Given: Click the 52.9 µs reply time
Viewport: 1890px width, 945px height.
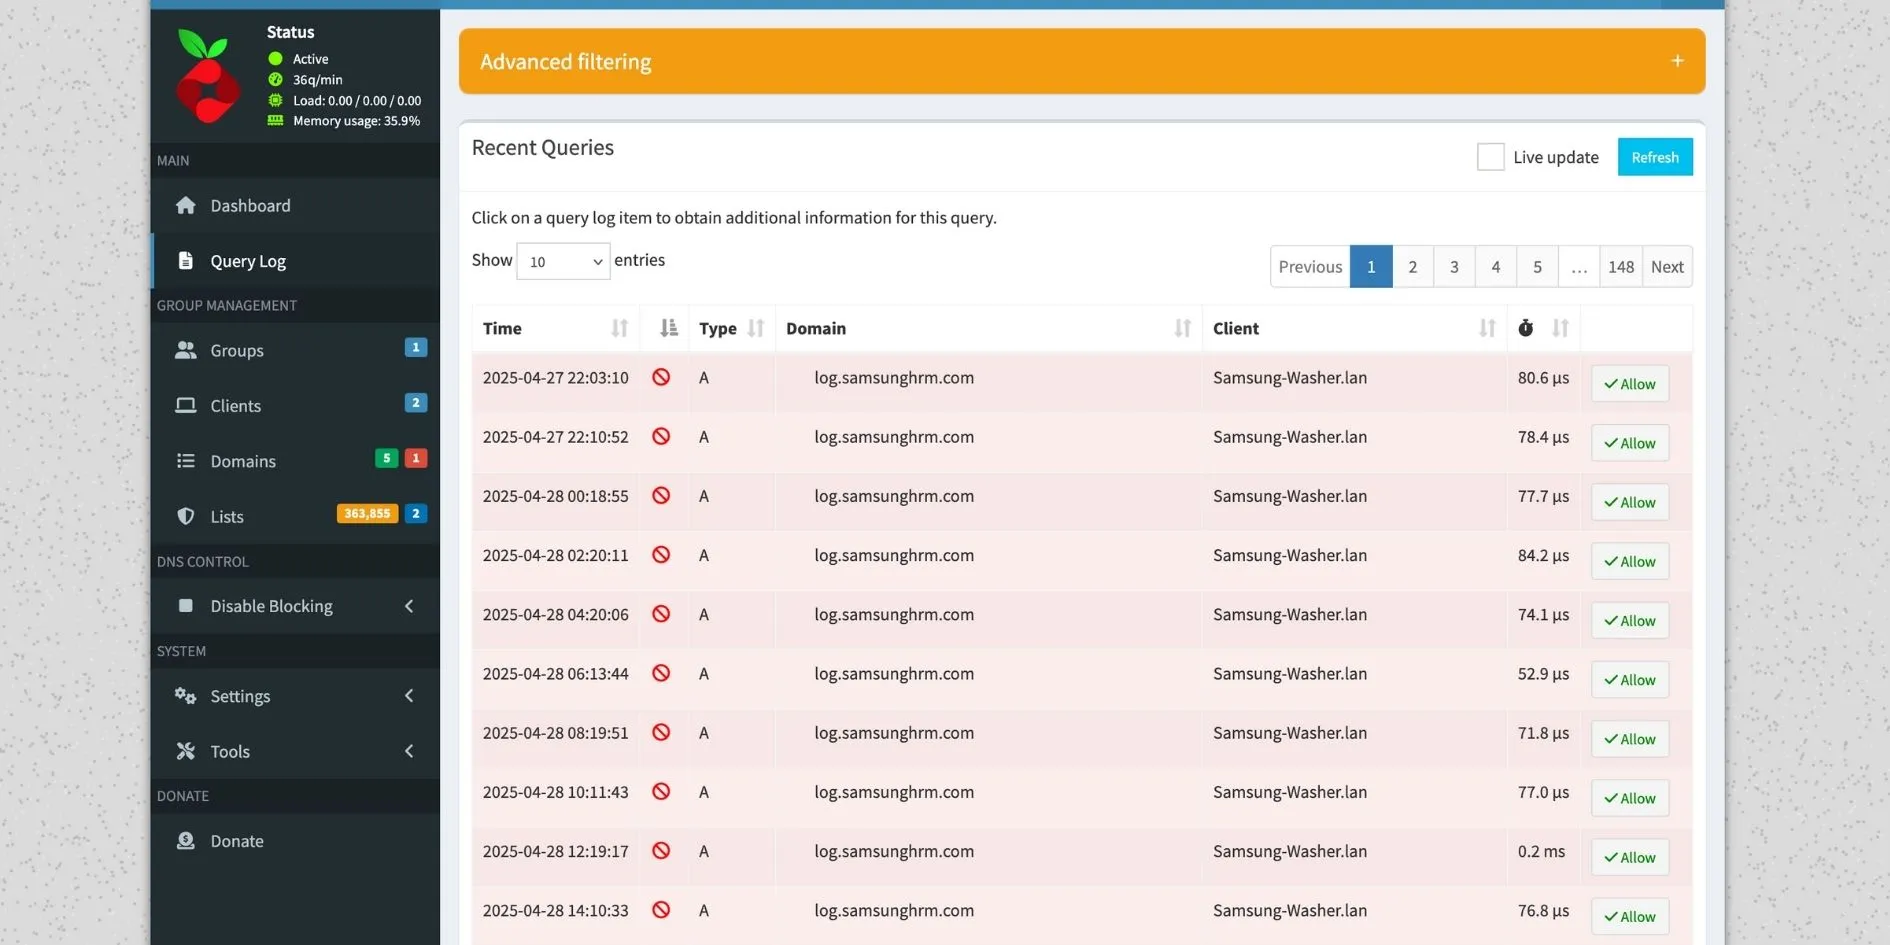Looking at the screenshot, I should (x=1543, y=673).
